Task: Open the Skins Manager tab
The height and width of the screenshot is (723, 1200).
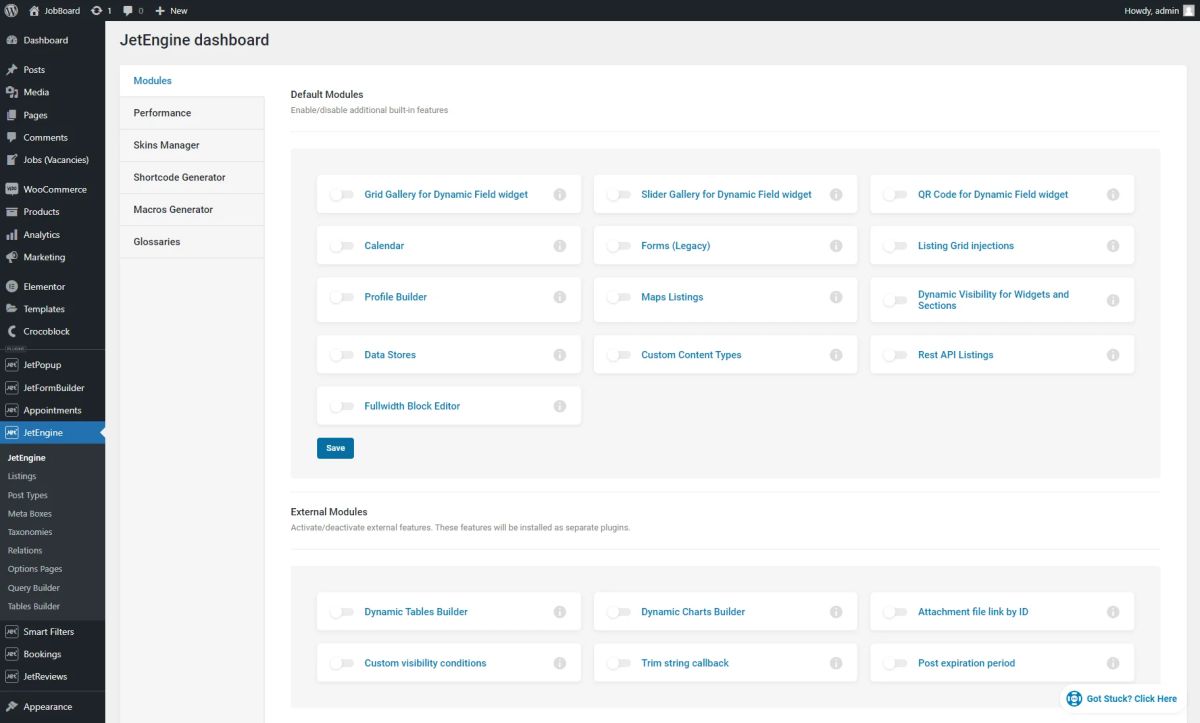Action: click(x=192, y=145)
